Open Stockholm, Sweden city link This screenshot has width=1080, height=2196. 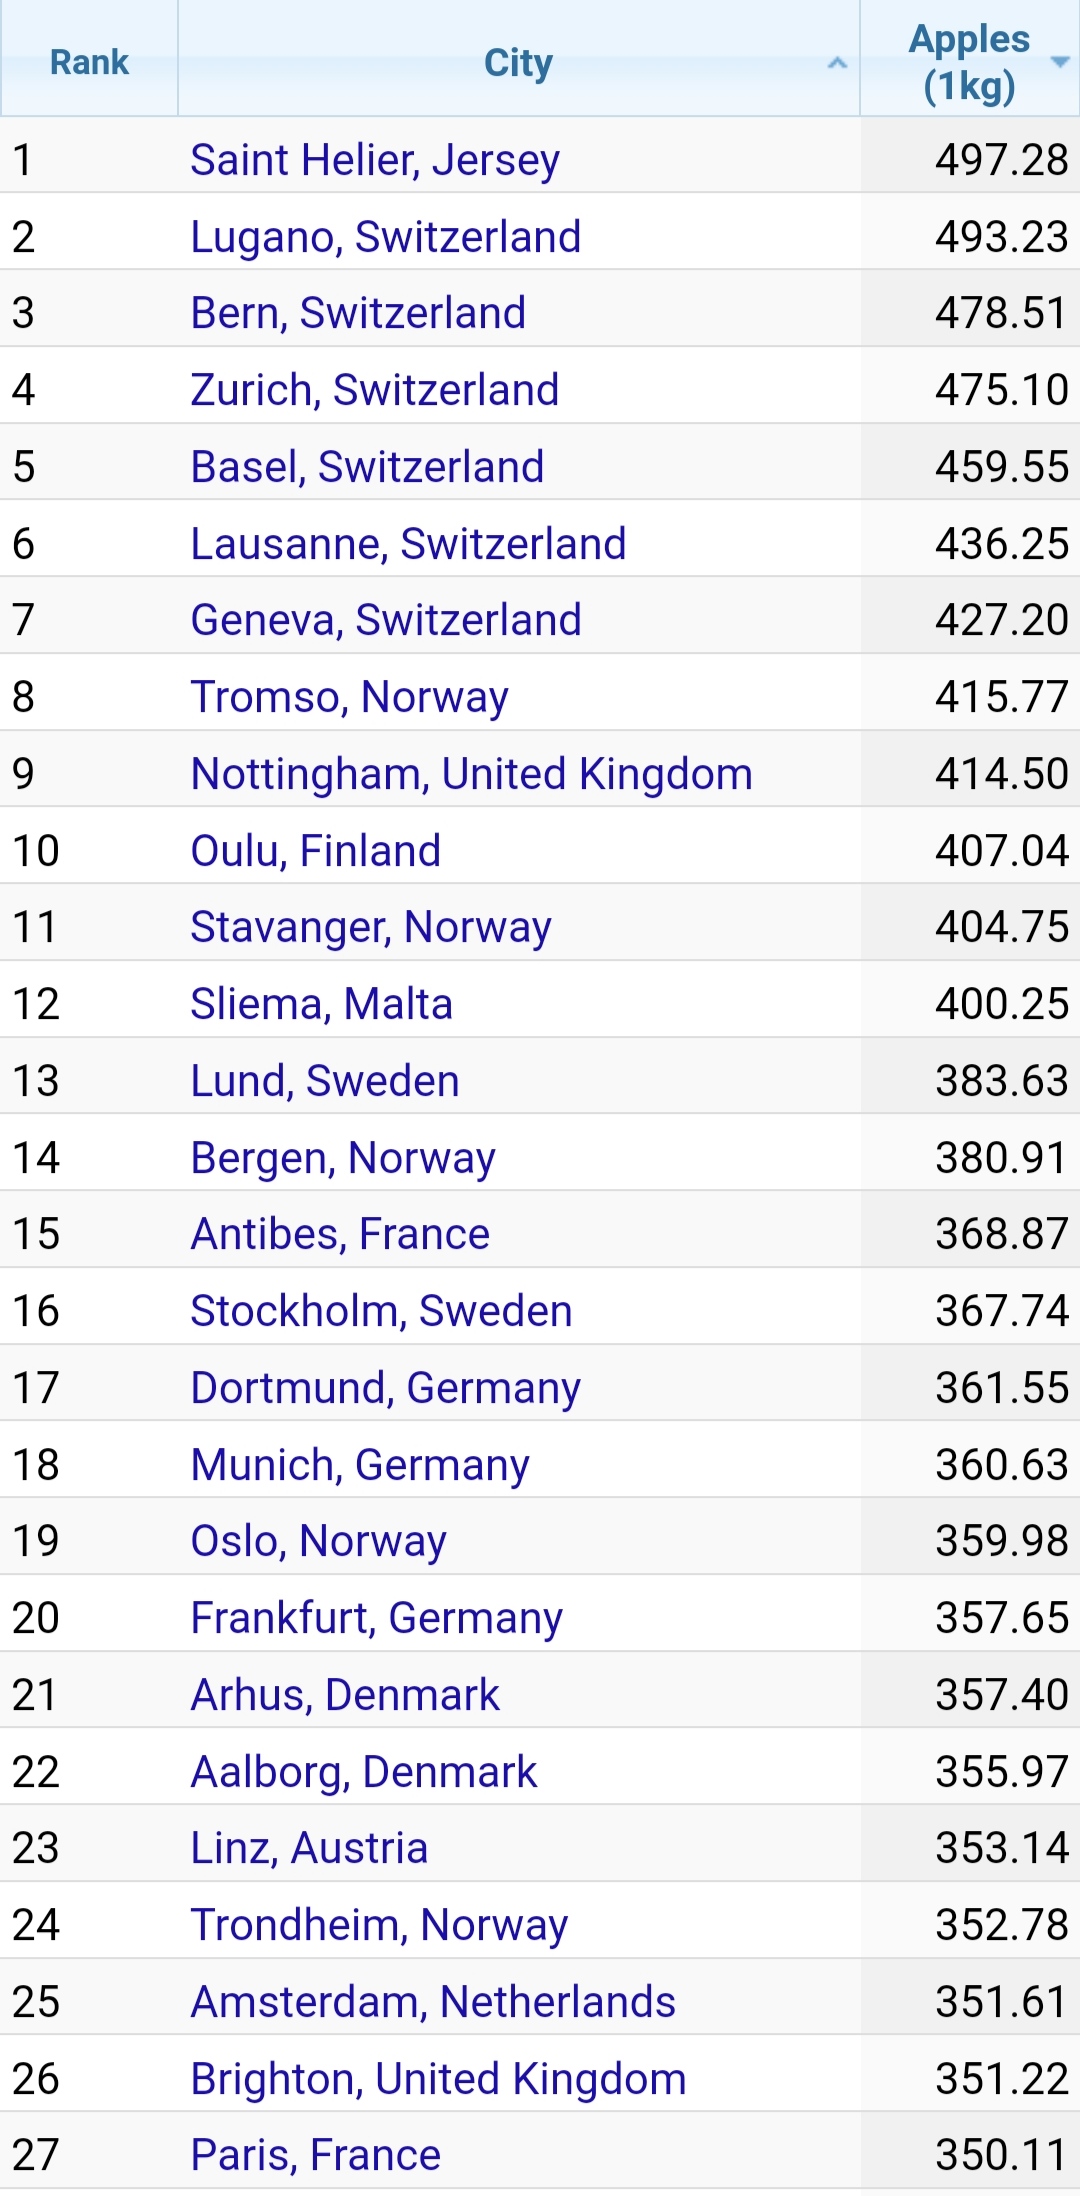(x=381, y=1311)
